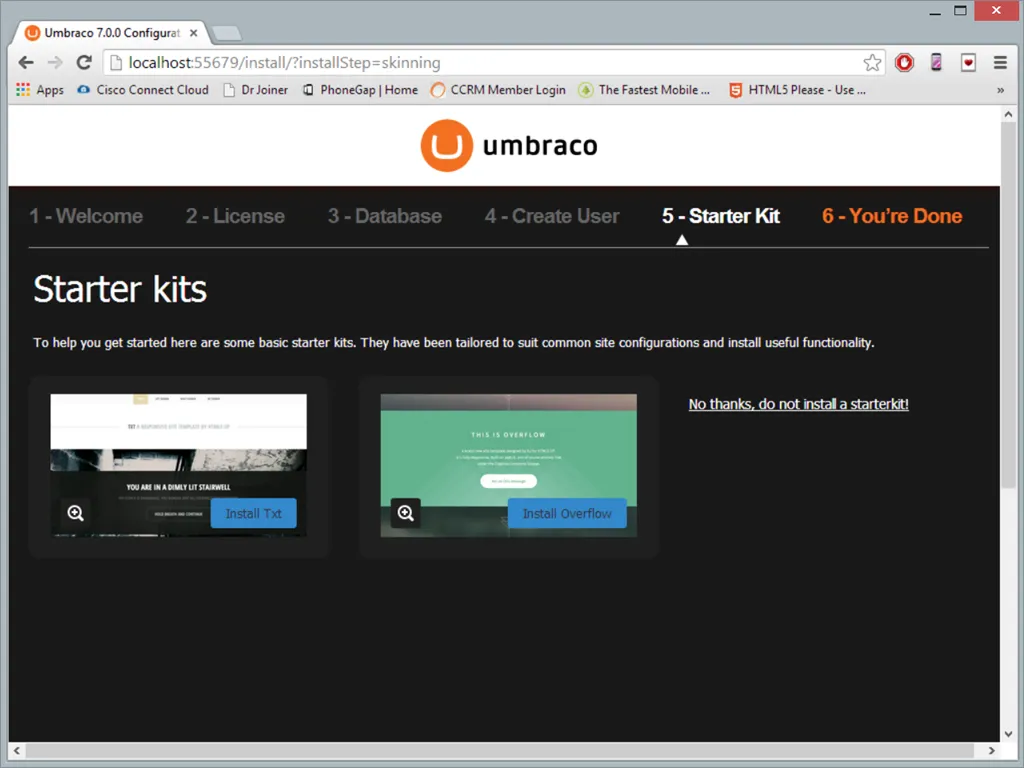Image resolution: width=1024 pixels, height=768 pixels.
Task: Install the Txt starter kit
Action: 253,513
